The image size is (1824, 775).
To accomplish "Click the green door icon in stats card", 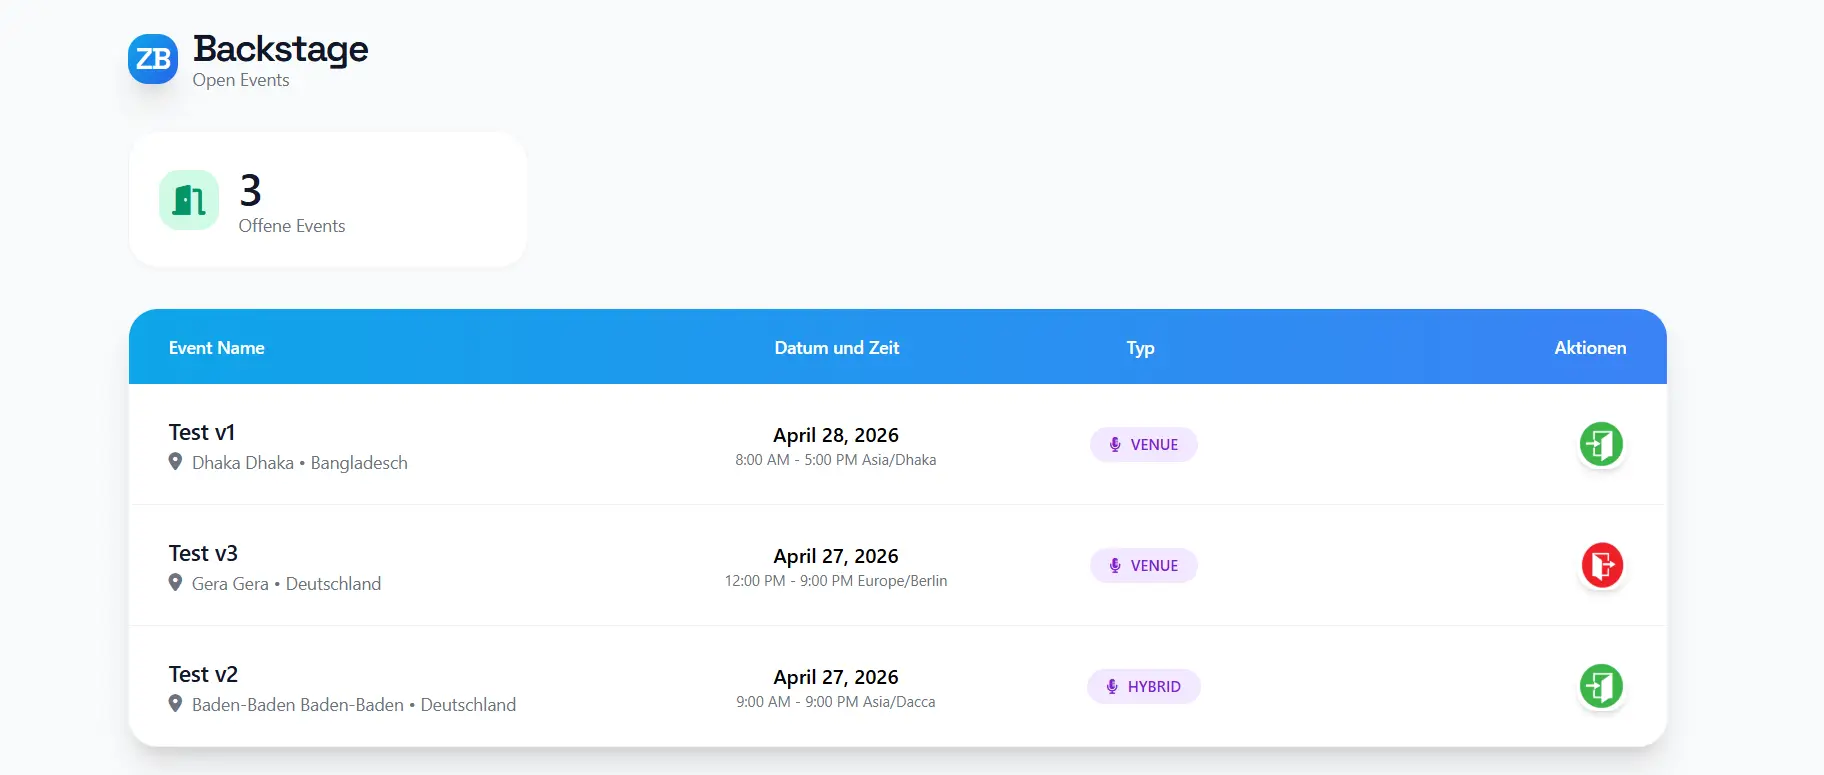I will pyautogui.click(x=189, y=200).
